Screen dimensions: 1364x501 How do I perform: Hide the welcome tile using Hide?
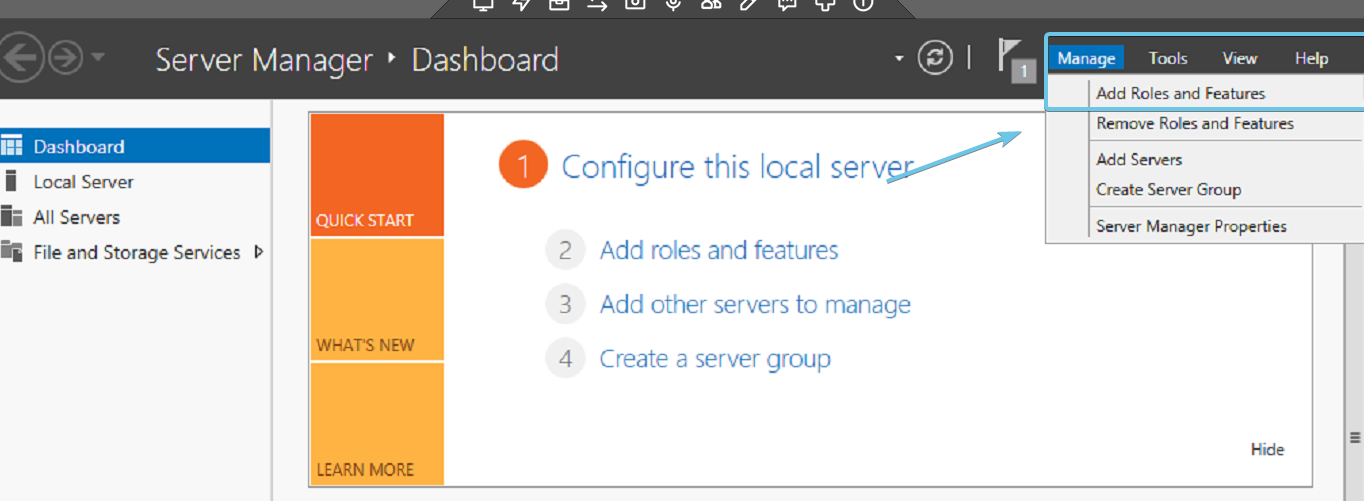point(1267,449)
